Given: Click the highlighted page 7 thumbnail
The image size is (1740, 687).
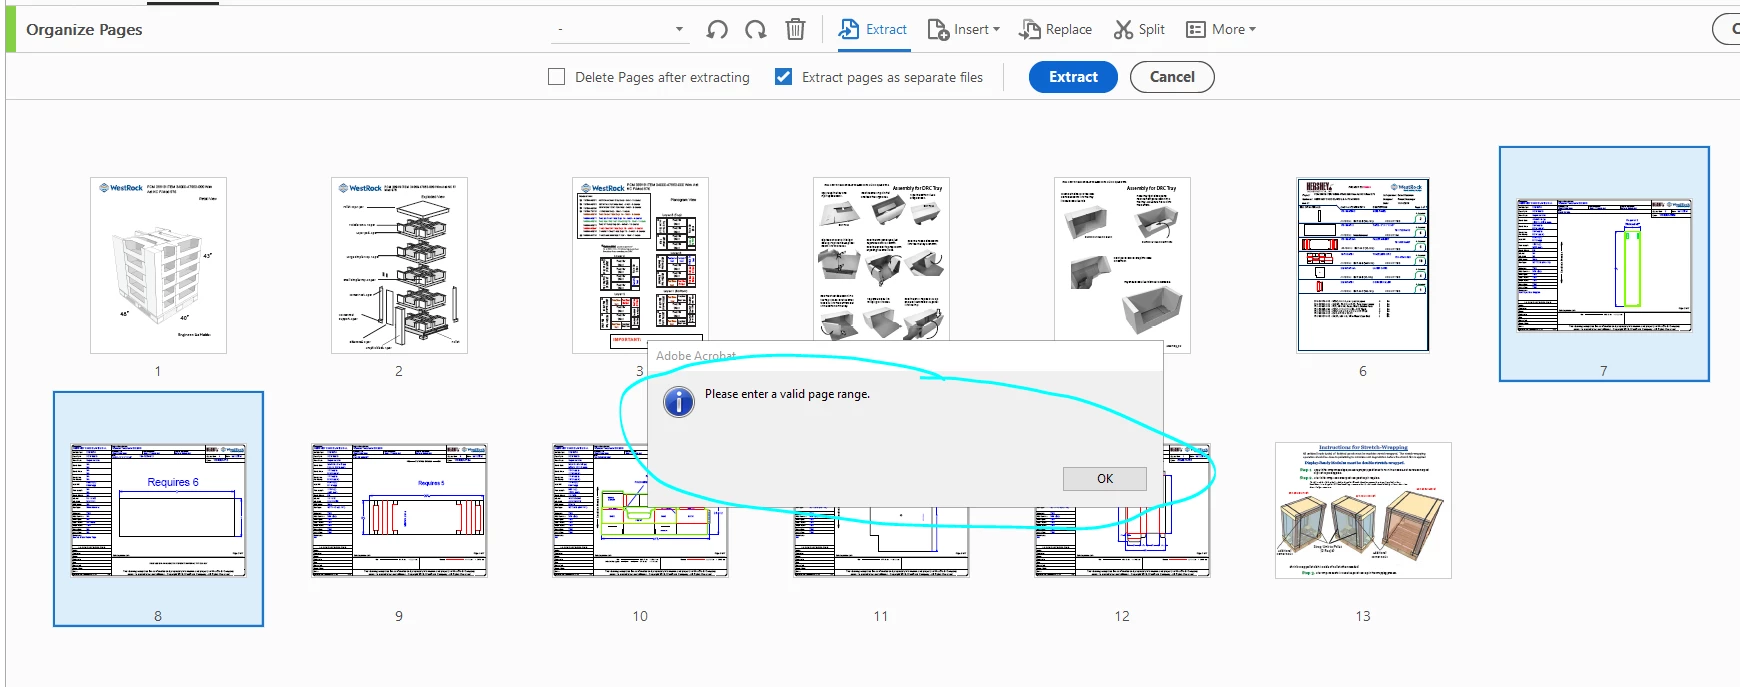Looking at the screenshot, I should tap(1604, 265).
